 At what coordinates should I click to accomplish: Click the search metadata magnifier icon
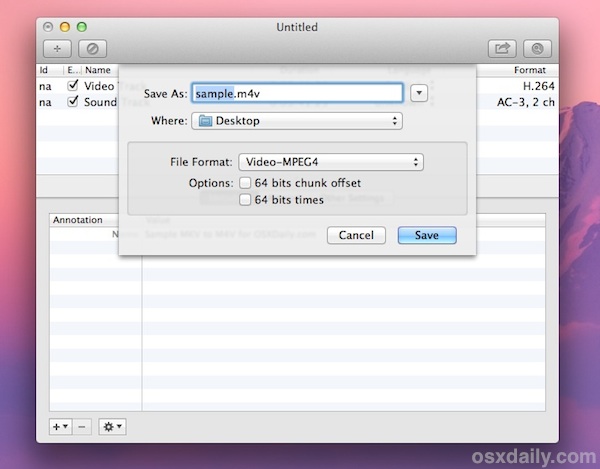(537, 49)
